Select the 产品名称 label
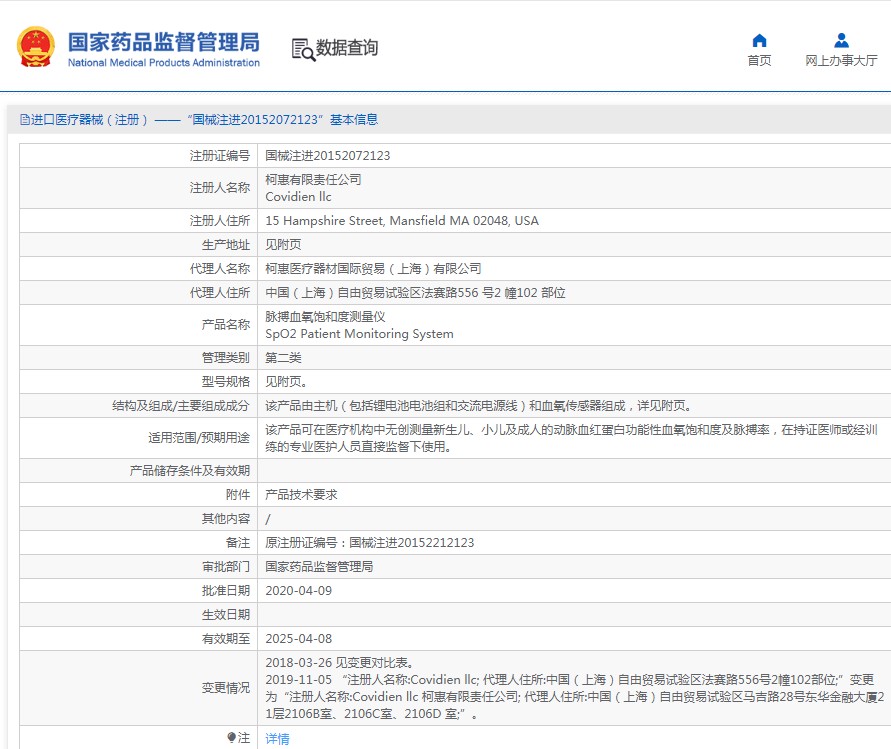The height and width of the screenshot is (749, 891). point(226,324)
